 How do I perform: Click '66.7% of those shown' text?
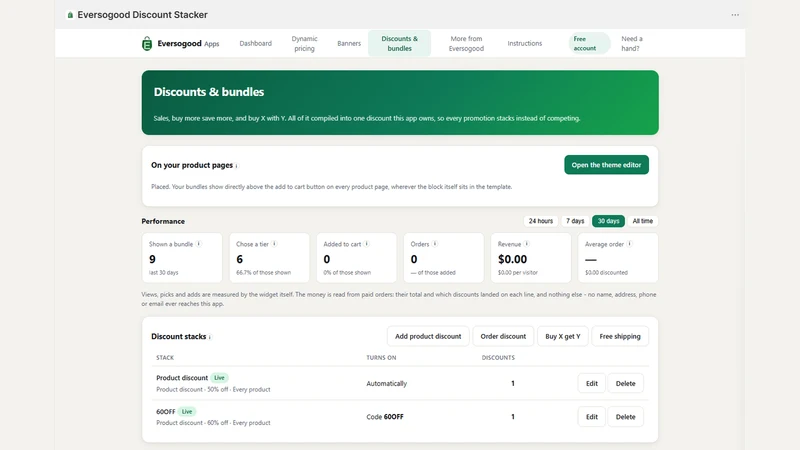click(x=263, y=272)
